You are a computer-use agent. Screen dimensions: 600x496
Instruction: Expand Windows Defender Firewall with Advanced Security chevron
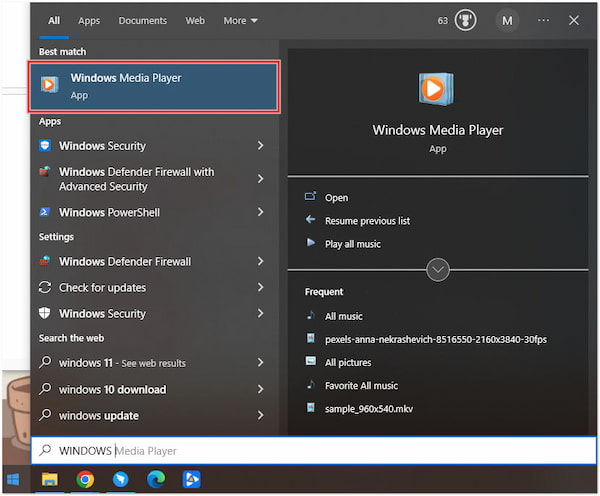[x=261, y=179]
